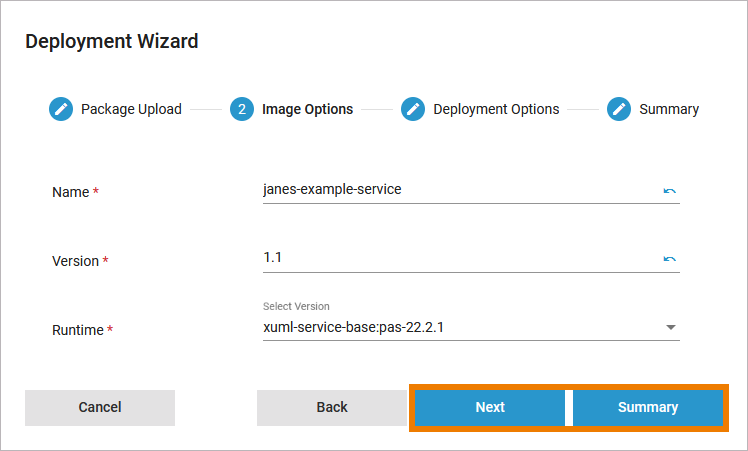Image resolution: width=748 pixels, height=451 pixels.
Task: Proceed with the Next button
Action: (x=490, y=407)
